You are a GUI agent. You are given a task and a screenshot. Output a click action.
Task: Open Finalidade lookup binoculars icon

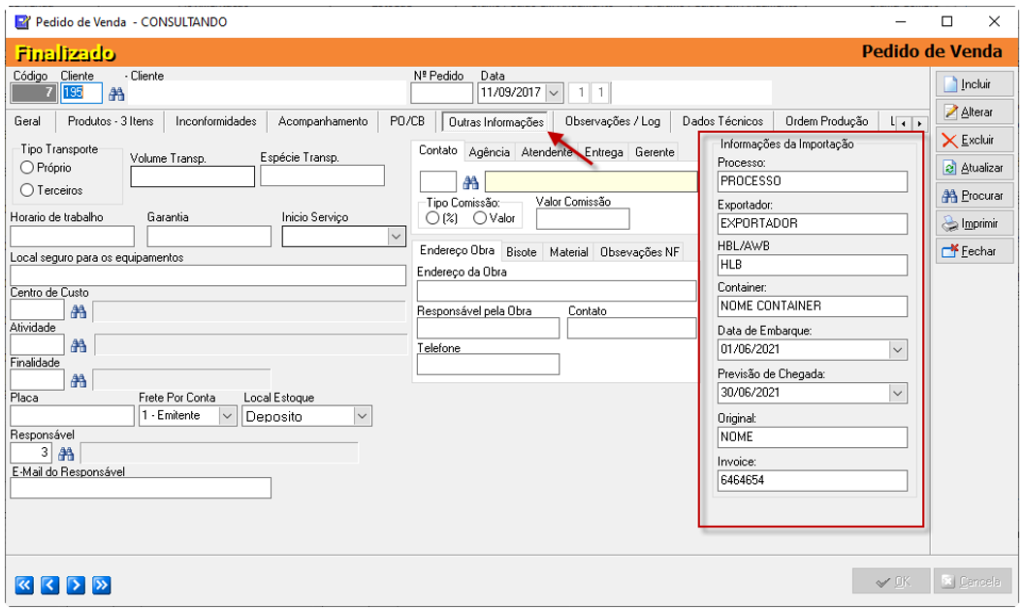click(78, 380)
